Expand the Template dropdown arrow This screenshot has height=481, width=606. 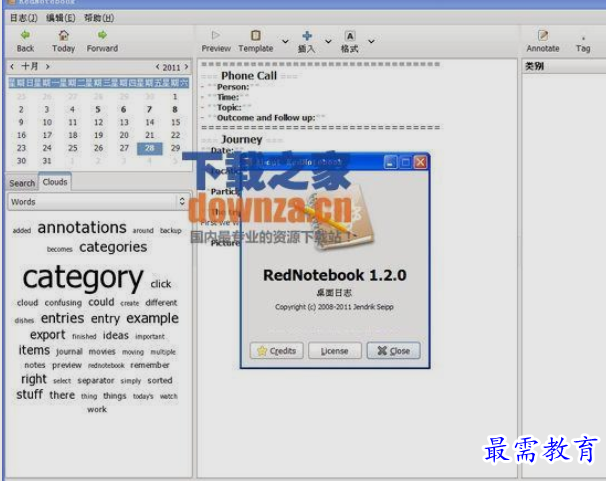pyautogui.click(x=285, y=41)
